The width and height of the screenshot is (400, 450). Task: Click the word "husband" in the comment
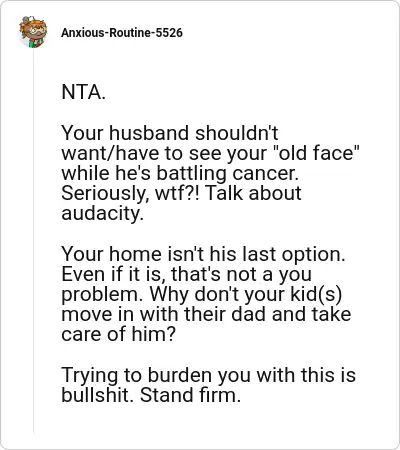pos(150,133)
